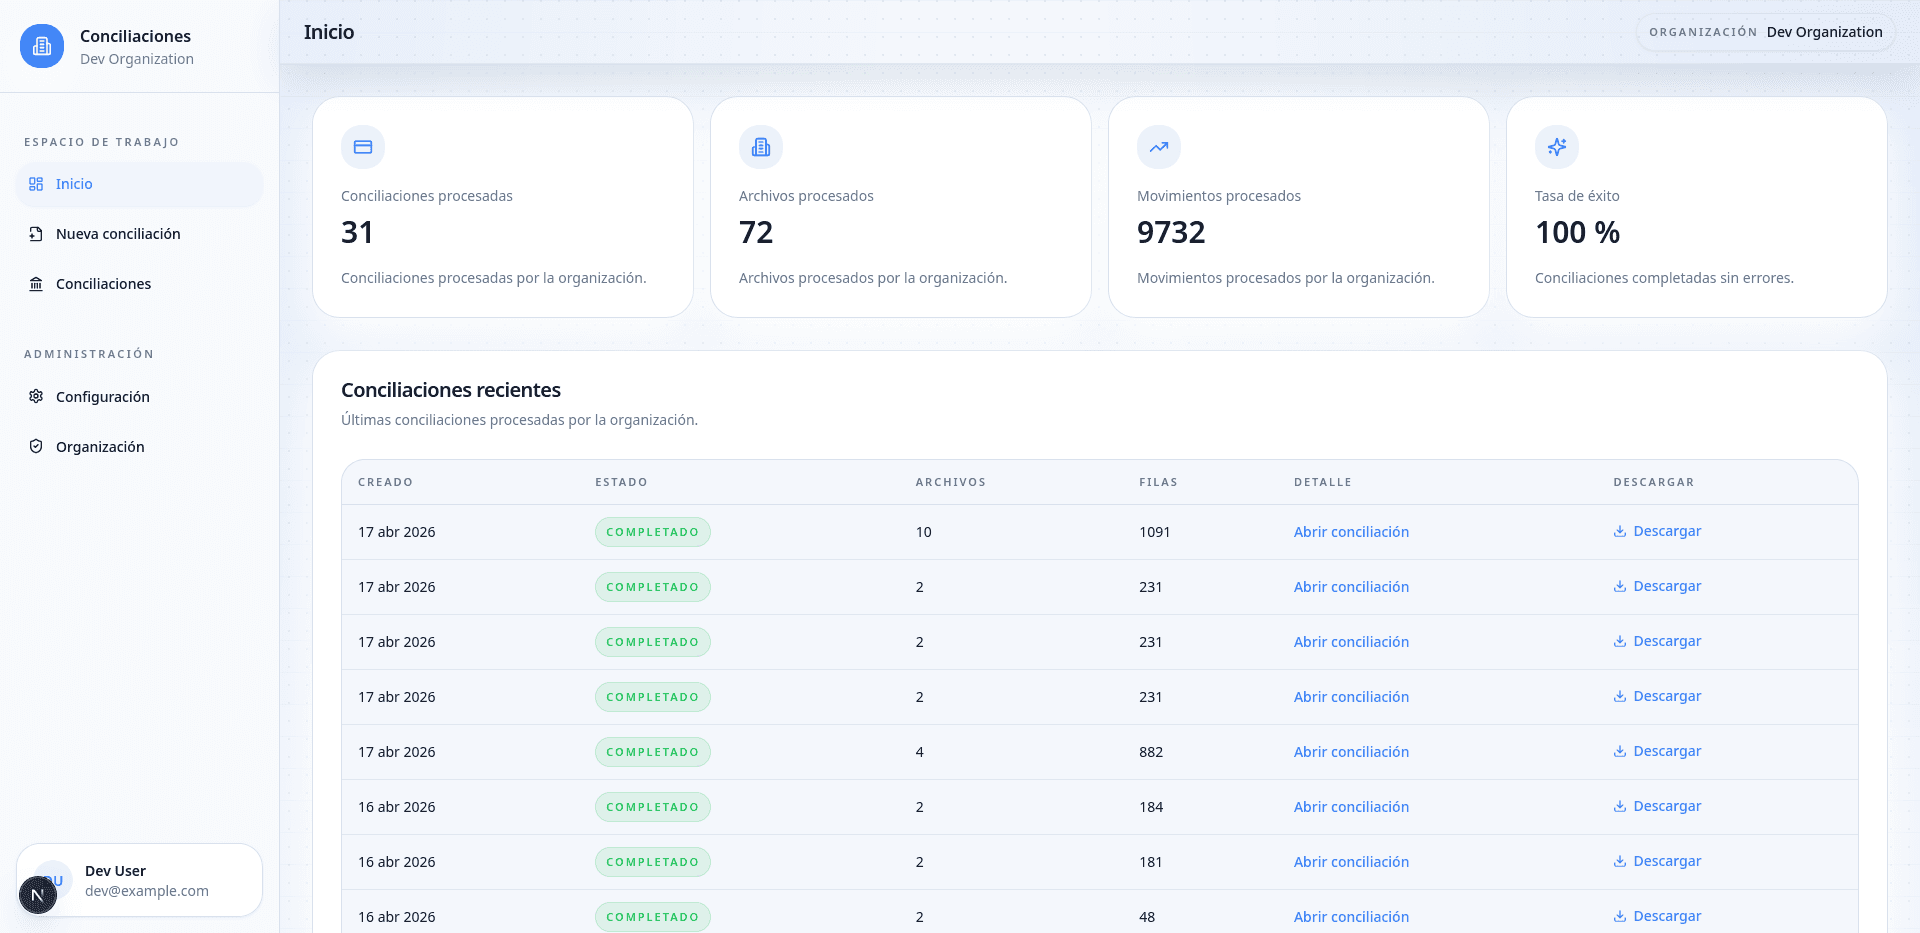Click the shield icon for Organización

coord(36,446)
